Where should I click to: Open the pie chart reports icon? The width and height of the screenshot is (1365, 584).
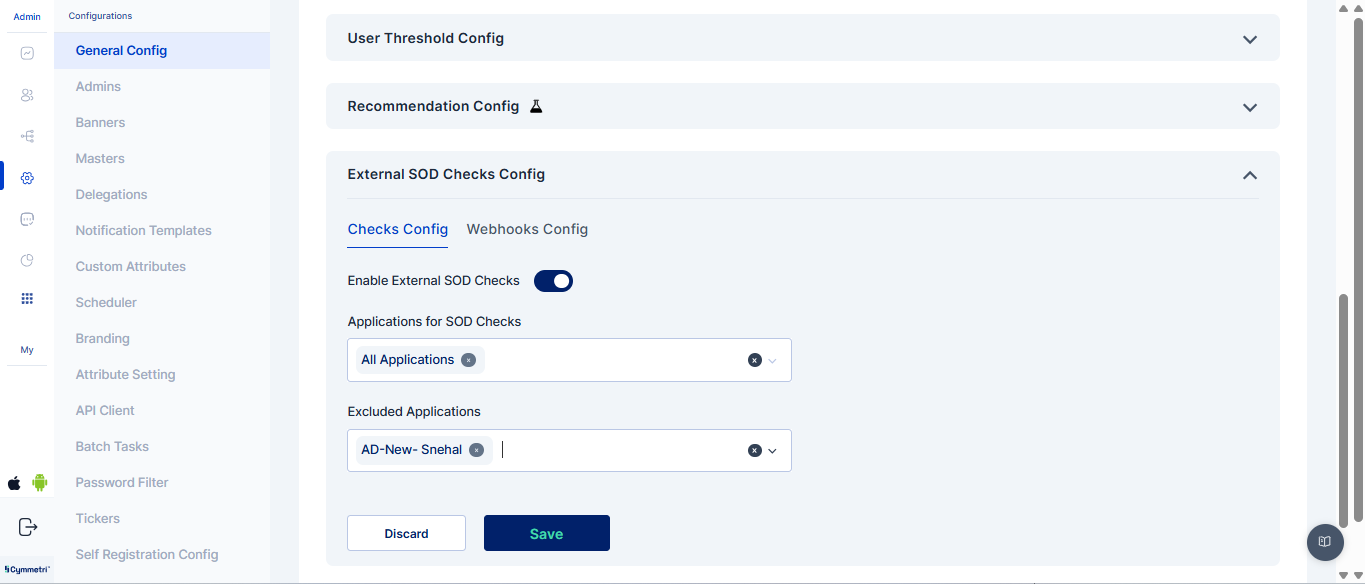27,260
